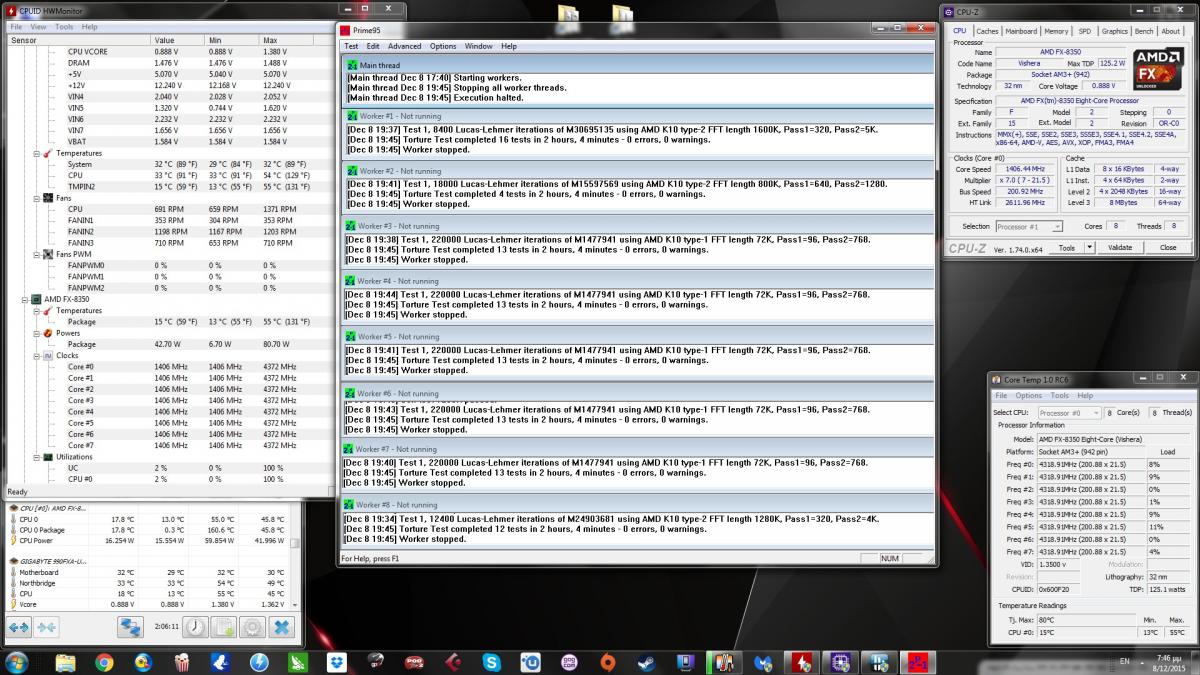The height and width of the screenshot is (675, 1200).
Task: Click Temperatures thermometer icon under AMD FX-8350
Action: pos(48,310)
